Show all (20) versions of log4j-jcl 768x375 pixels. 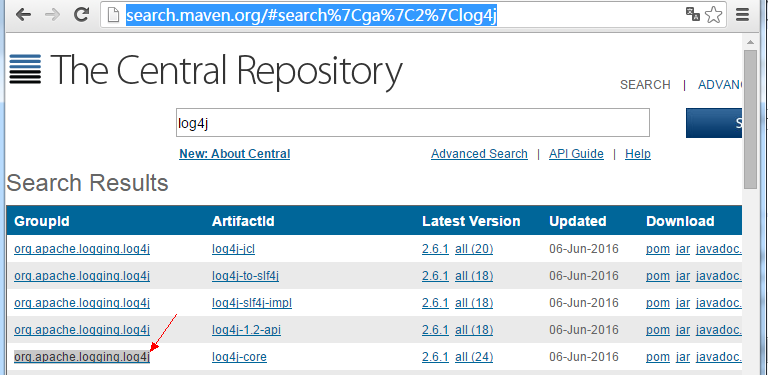pos(474,249)
